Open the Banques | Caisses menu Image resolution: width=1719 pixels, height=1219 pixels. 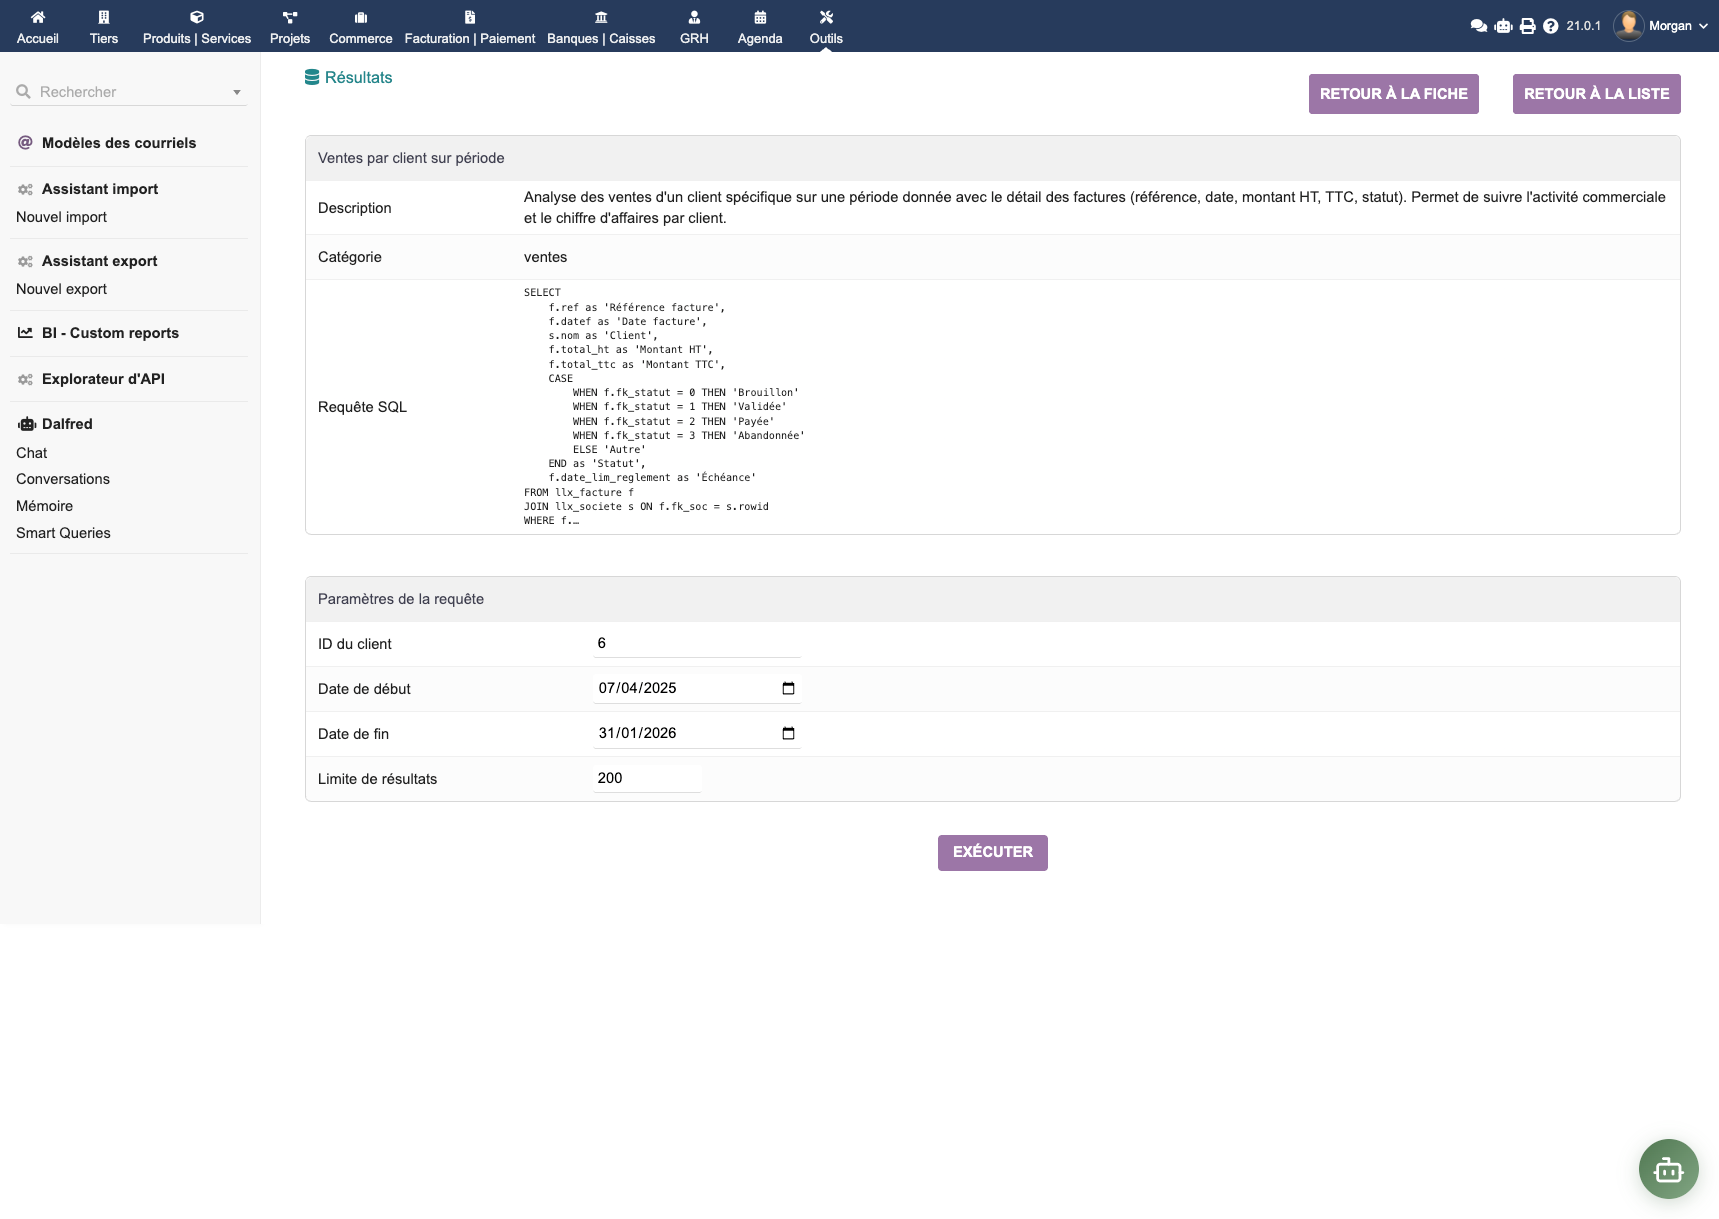[601, 26]
